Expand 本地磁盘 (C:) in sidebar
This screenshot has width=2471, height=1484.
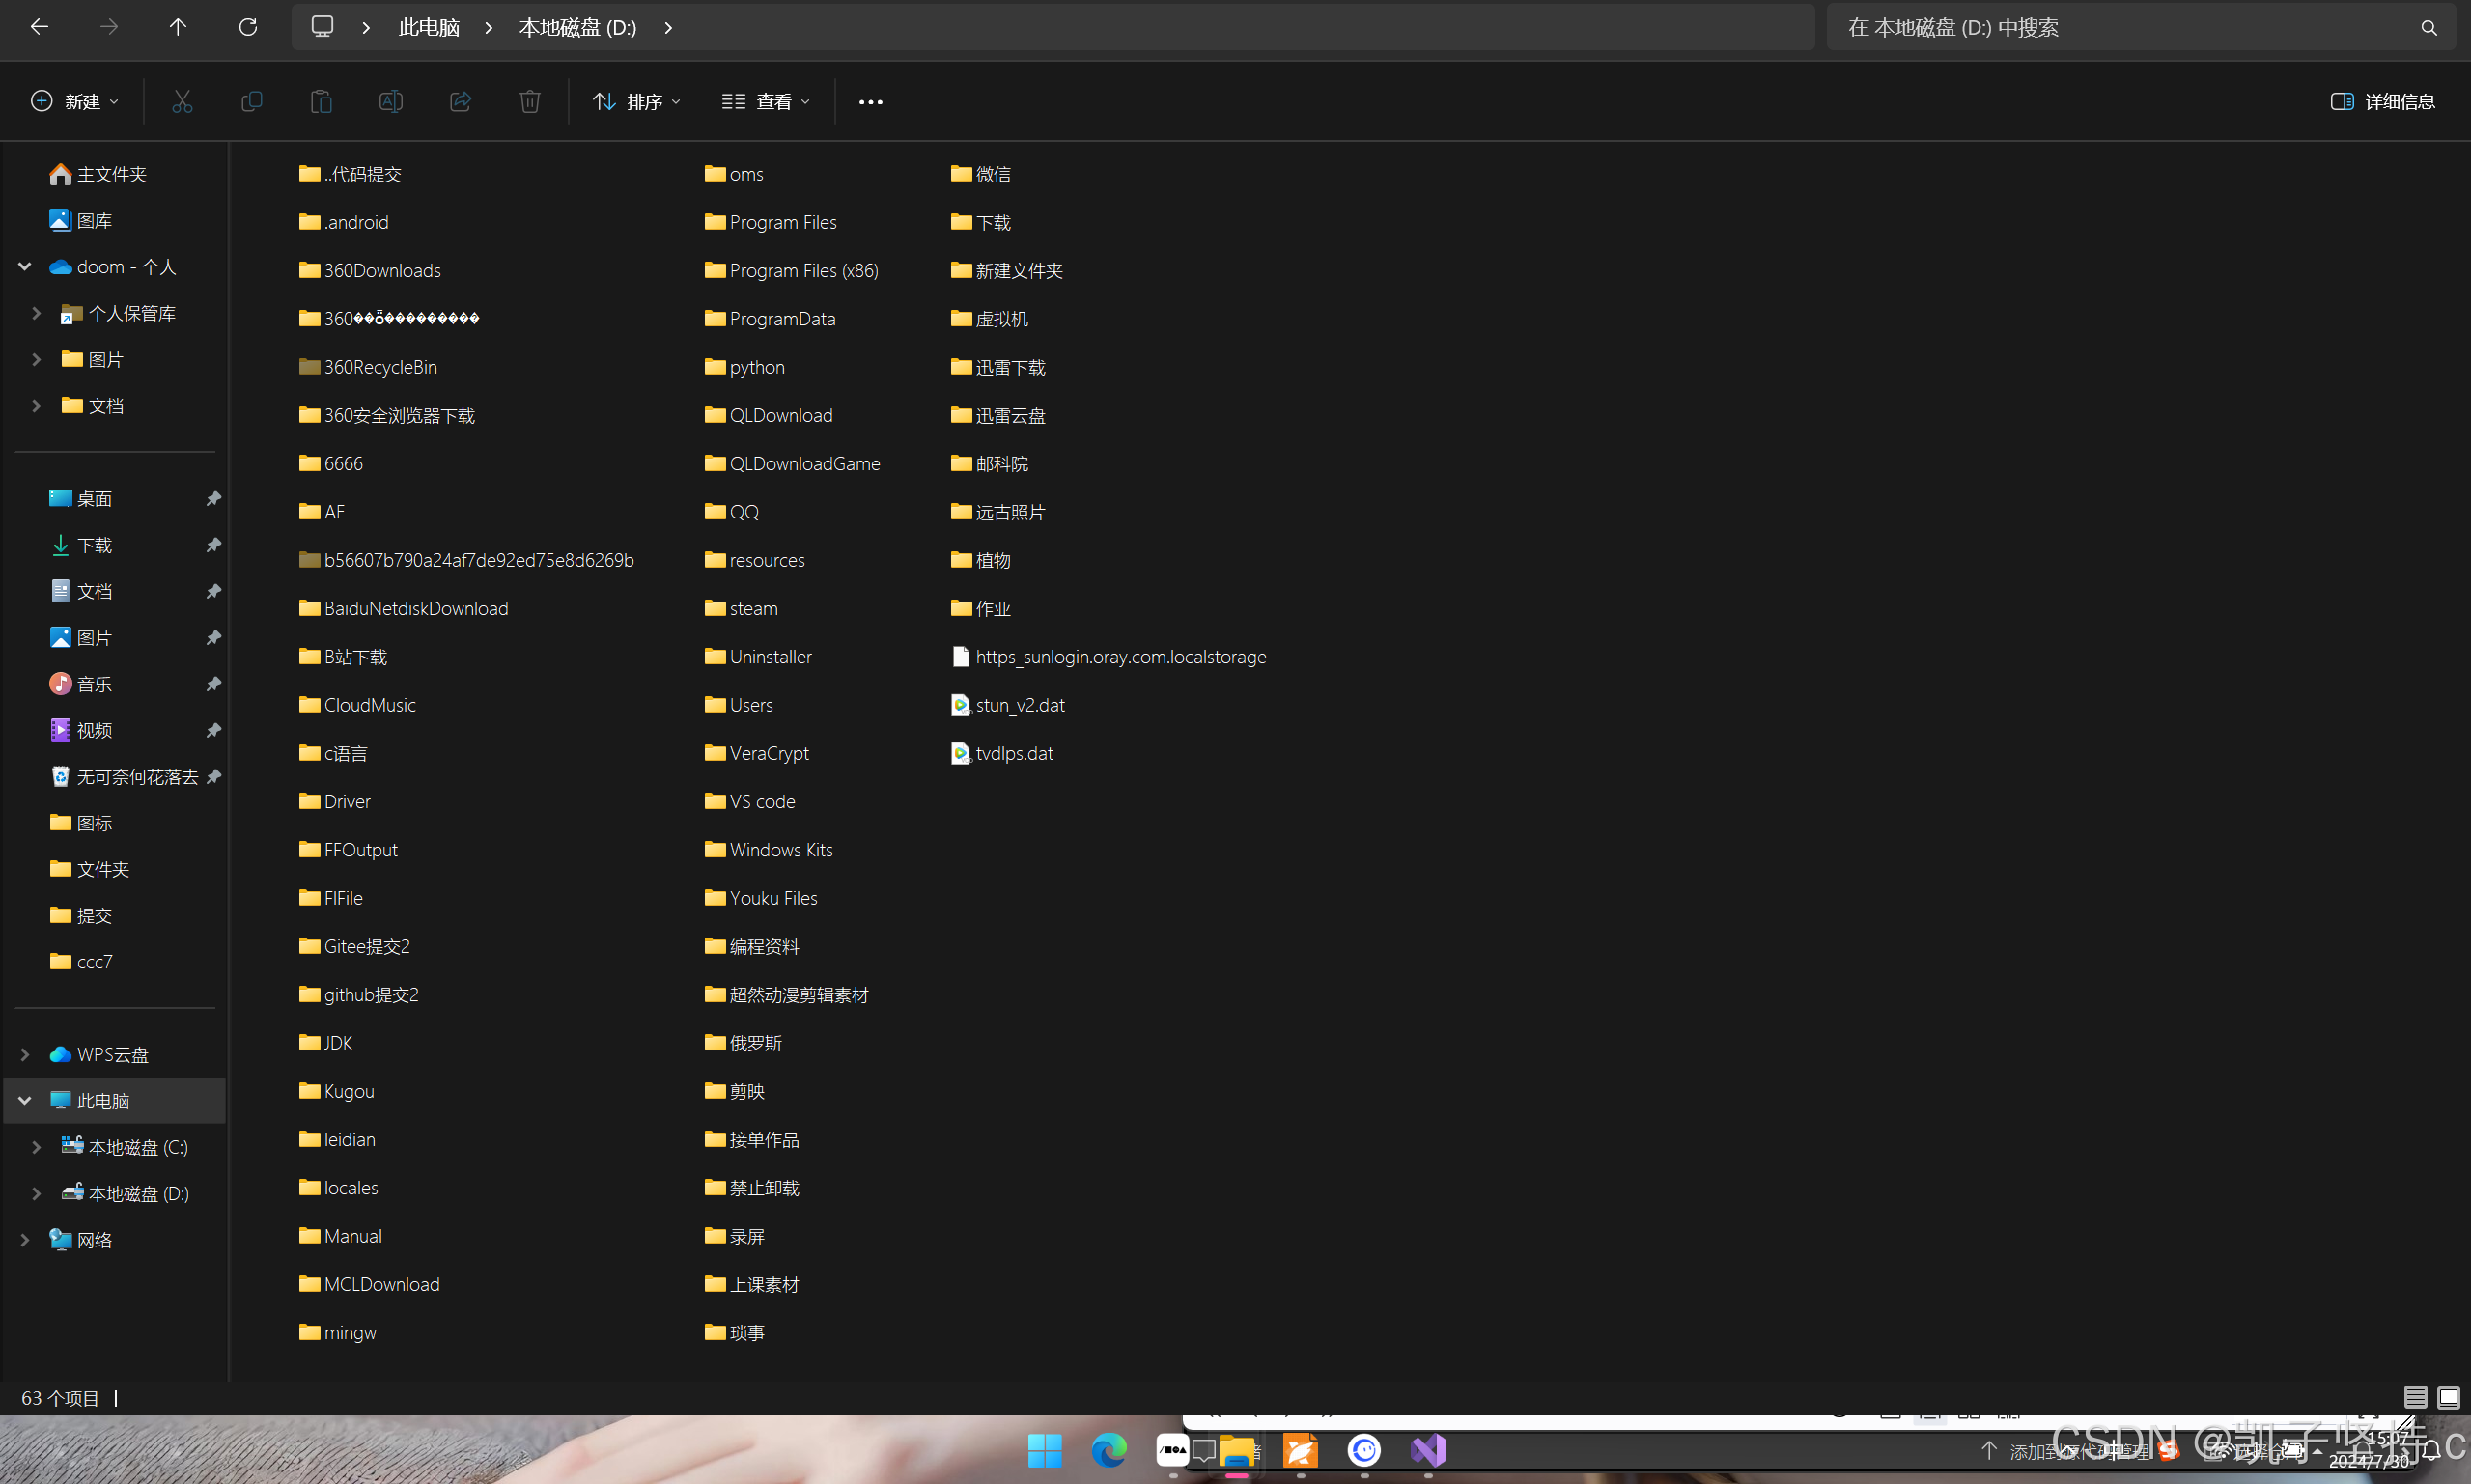tap(36, 1147)
